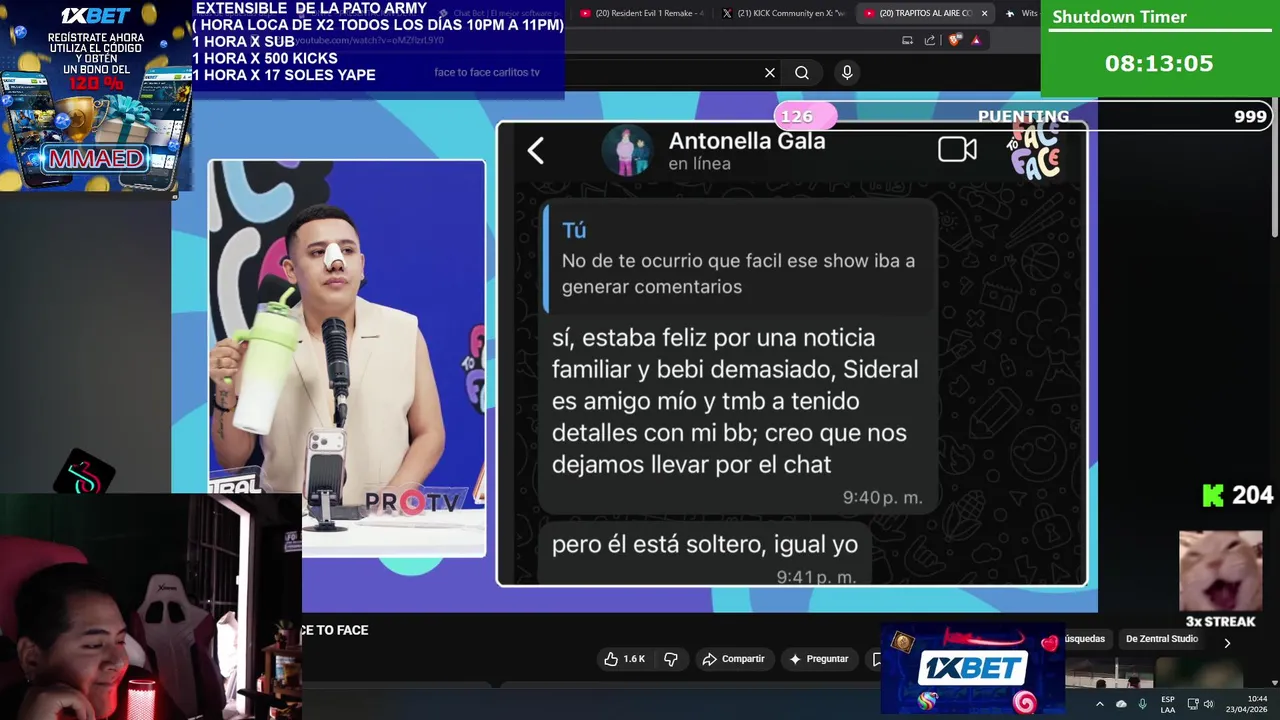Click the YouTube search magnifier button
This screenshot has width=1280, height=720.
coord(802,73)
